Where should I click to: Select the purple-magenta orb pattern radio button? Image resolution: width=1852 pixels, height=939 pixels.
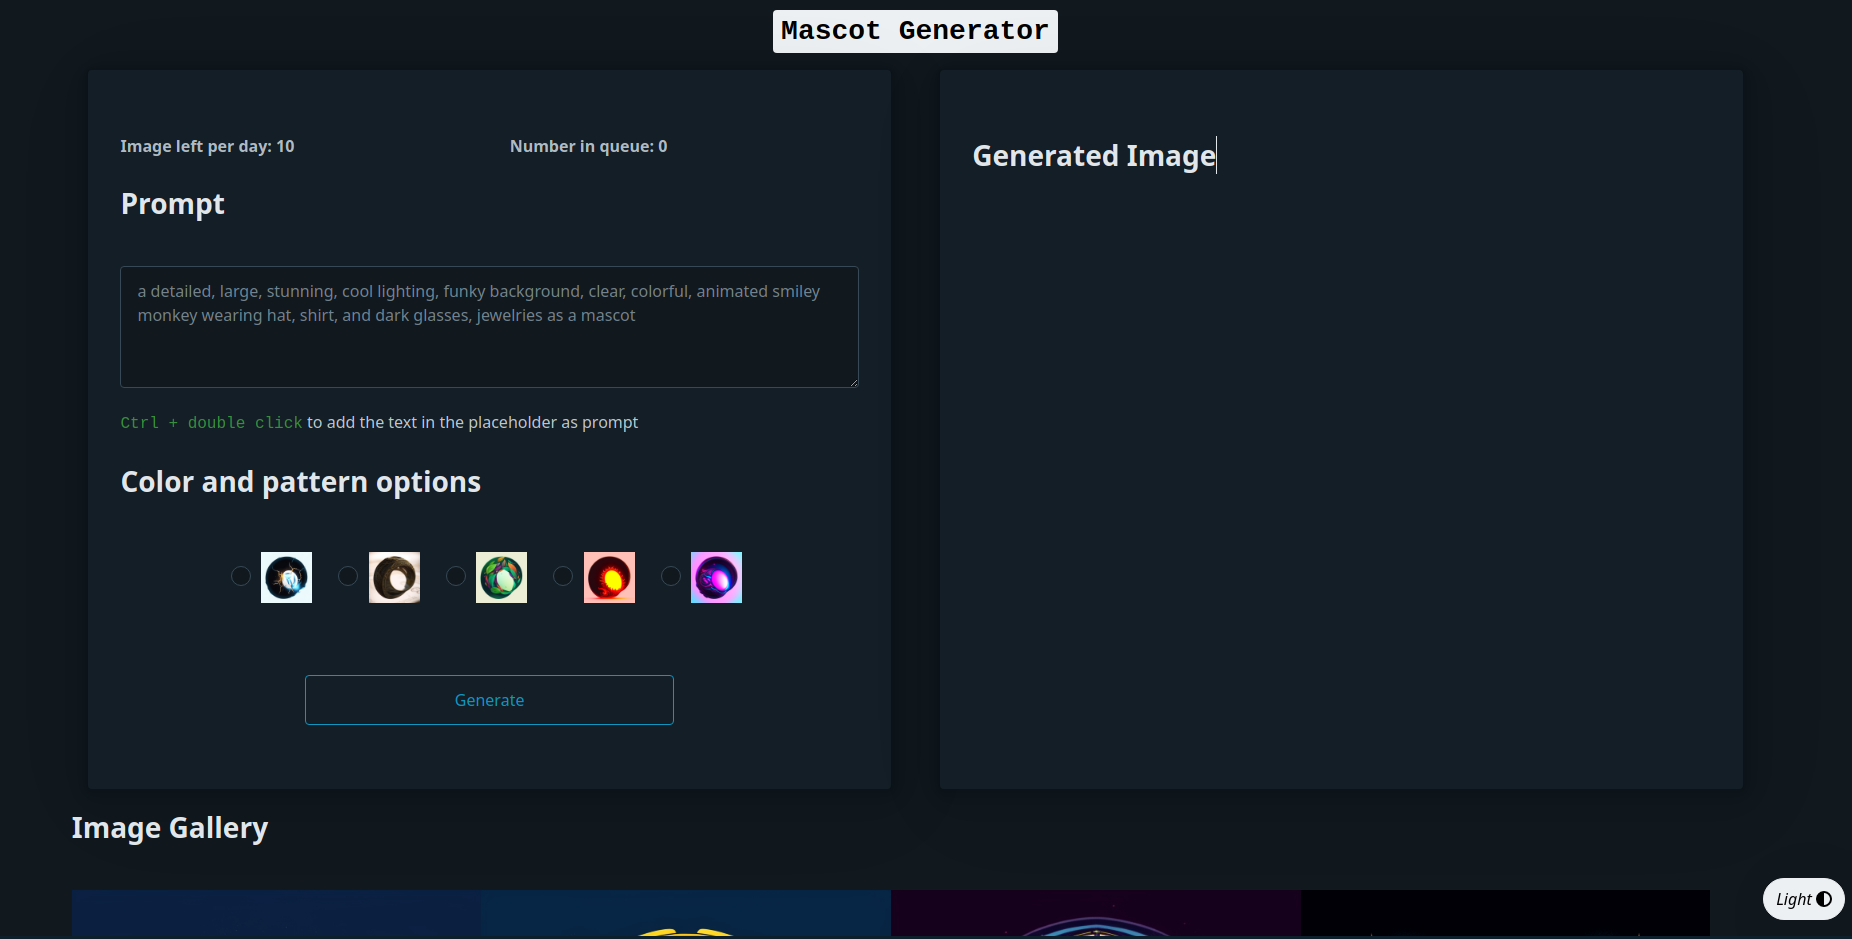coord(671,576)
